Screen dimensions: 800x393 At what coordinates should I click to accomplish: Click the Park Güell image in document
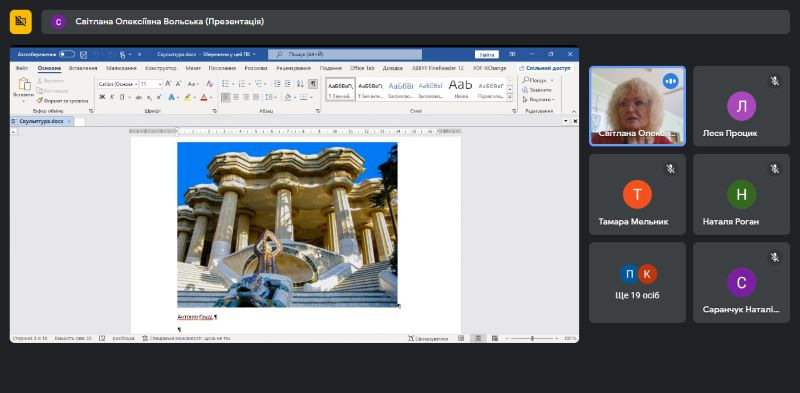(287, 225)
